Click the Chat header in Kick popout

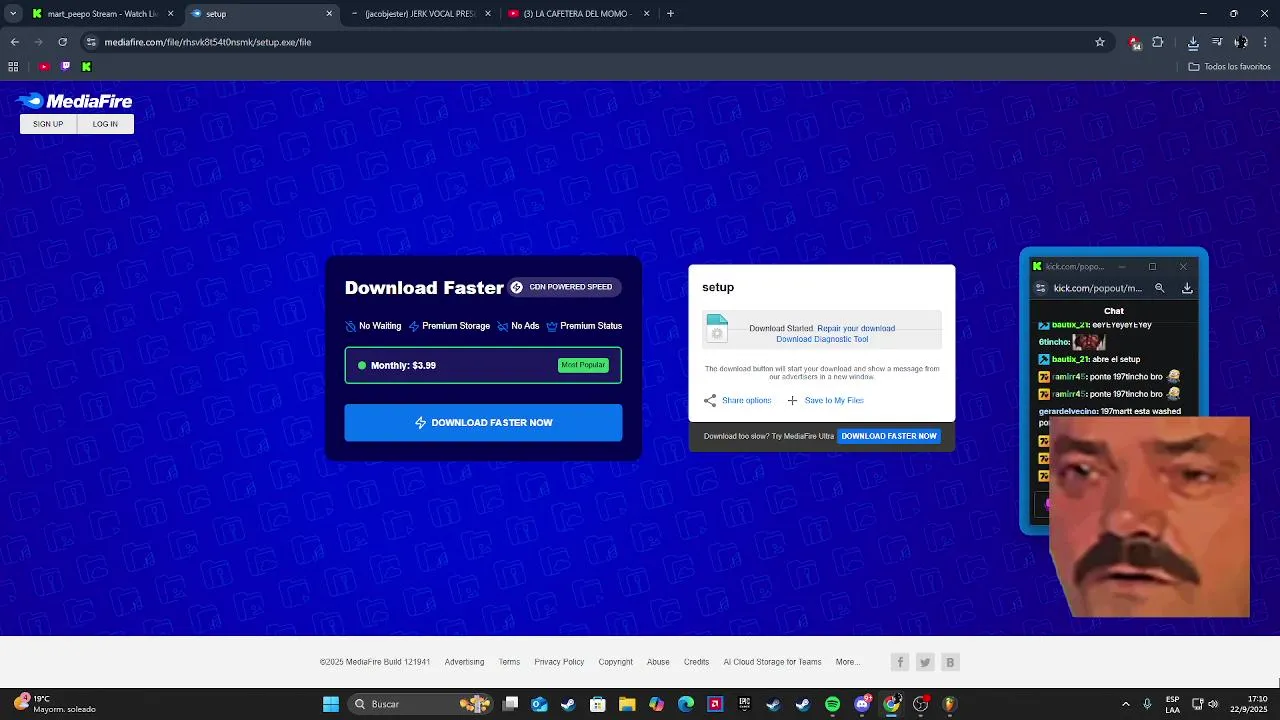tap(1114, 311)
